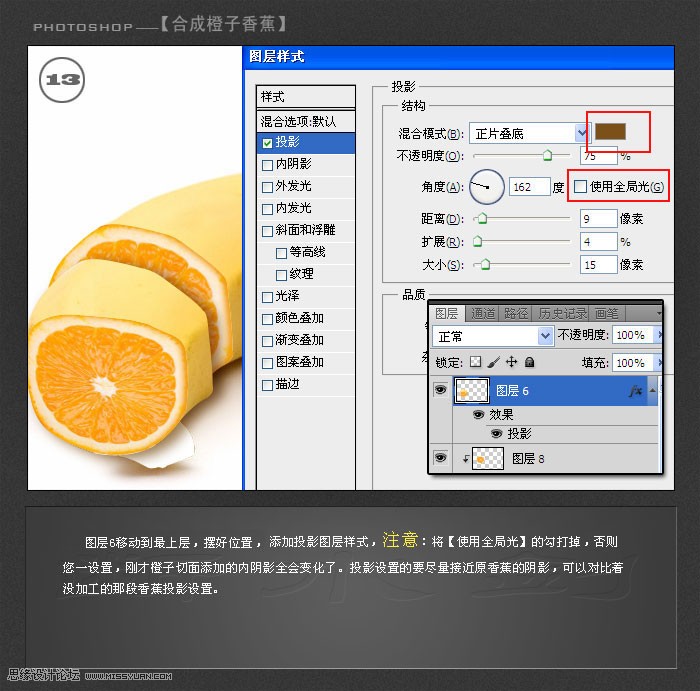The height and width of the screenshot is (691, 700).
Task: Switch to 画笔 tab
Action: coord(607,313)
